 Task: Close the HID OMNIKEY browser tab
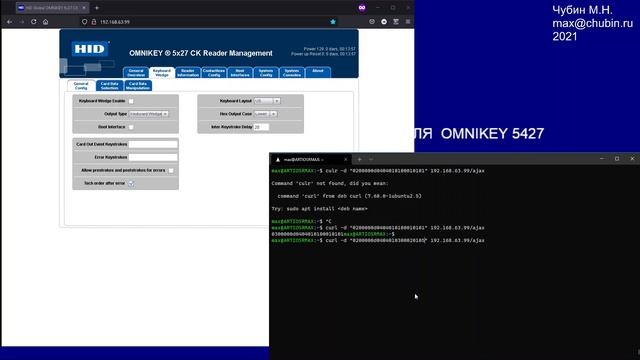tap(84, 8)
